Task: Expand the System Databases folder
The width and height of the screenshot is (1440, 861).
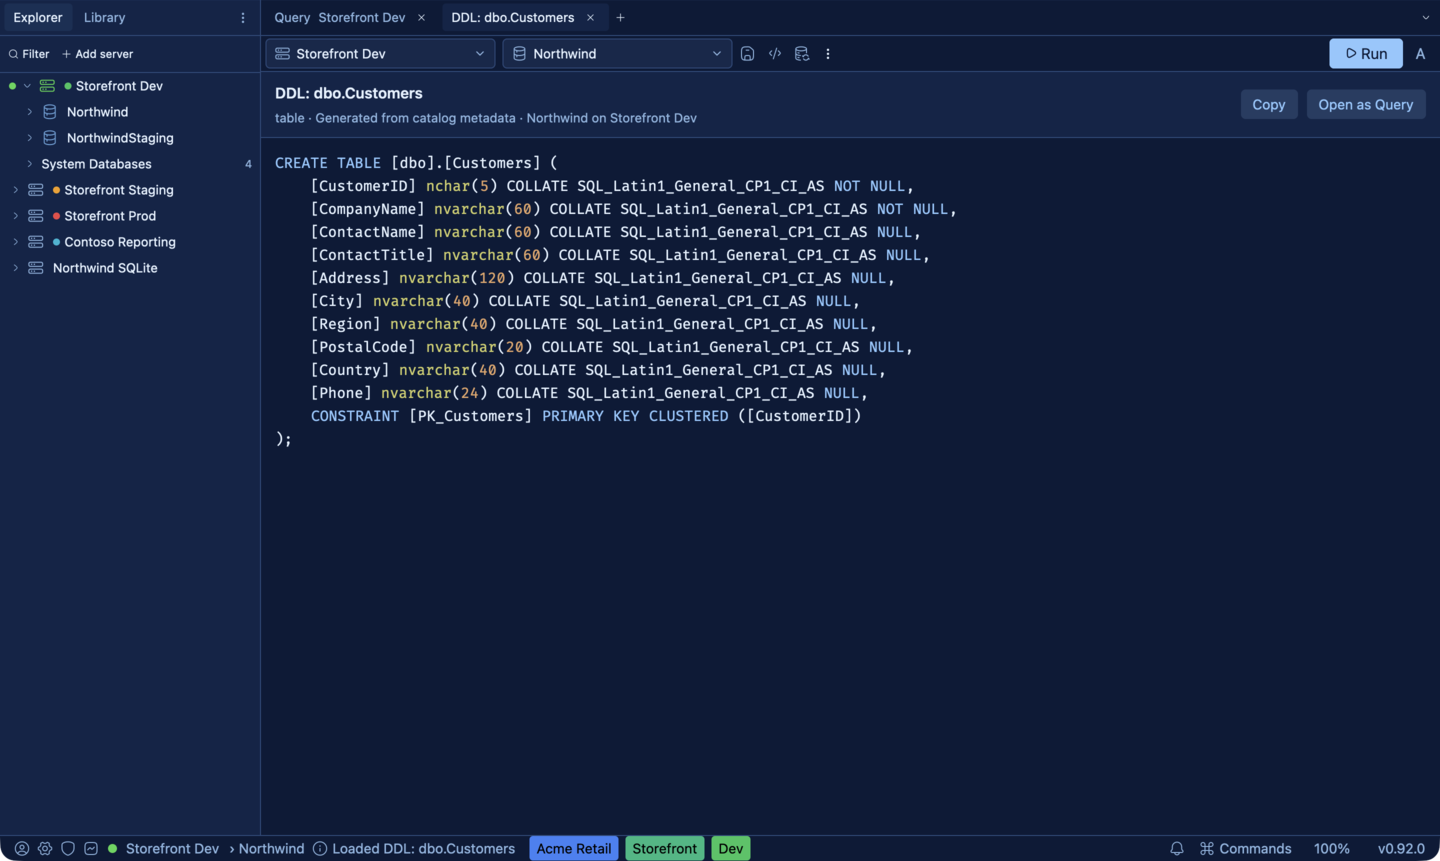Action: pos(29,164)
